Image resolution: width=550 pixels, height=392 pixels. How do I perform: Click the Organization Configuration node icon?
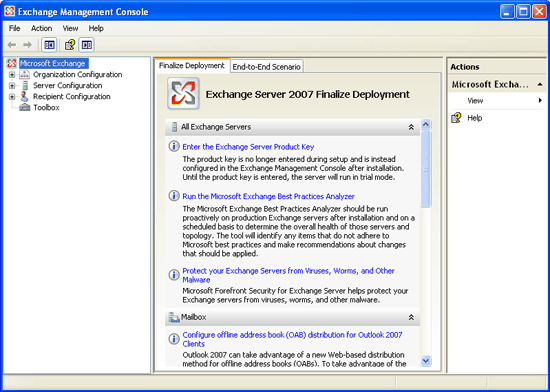tap(25, 74)
